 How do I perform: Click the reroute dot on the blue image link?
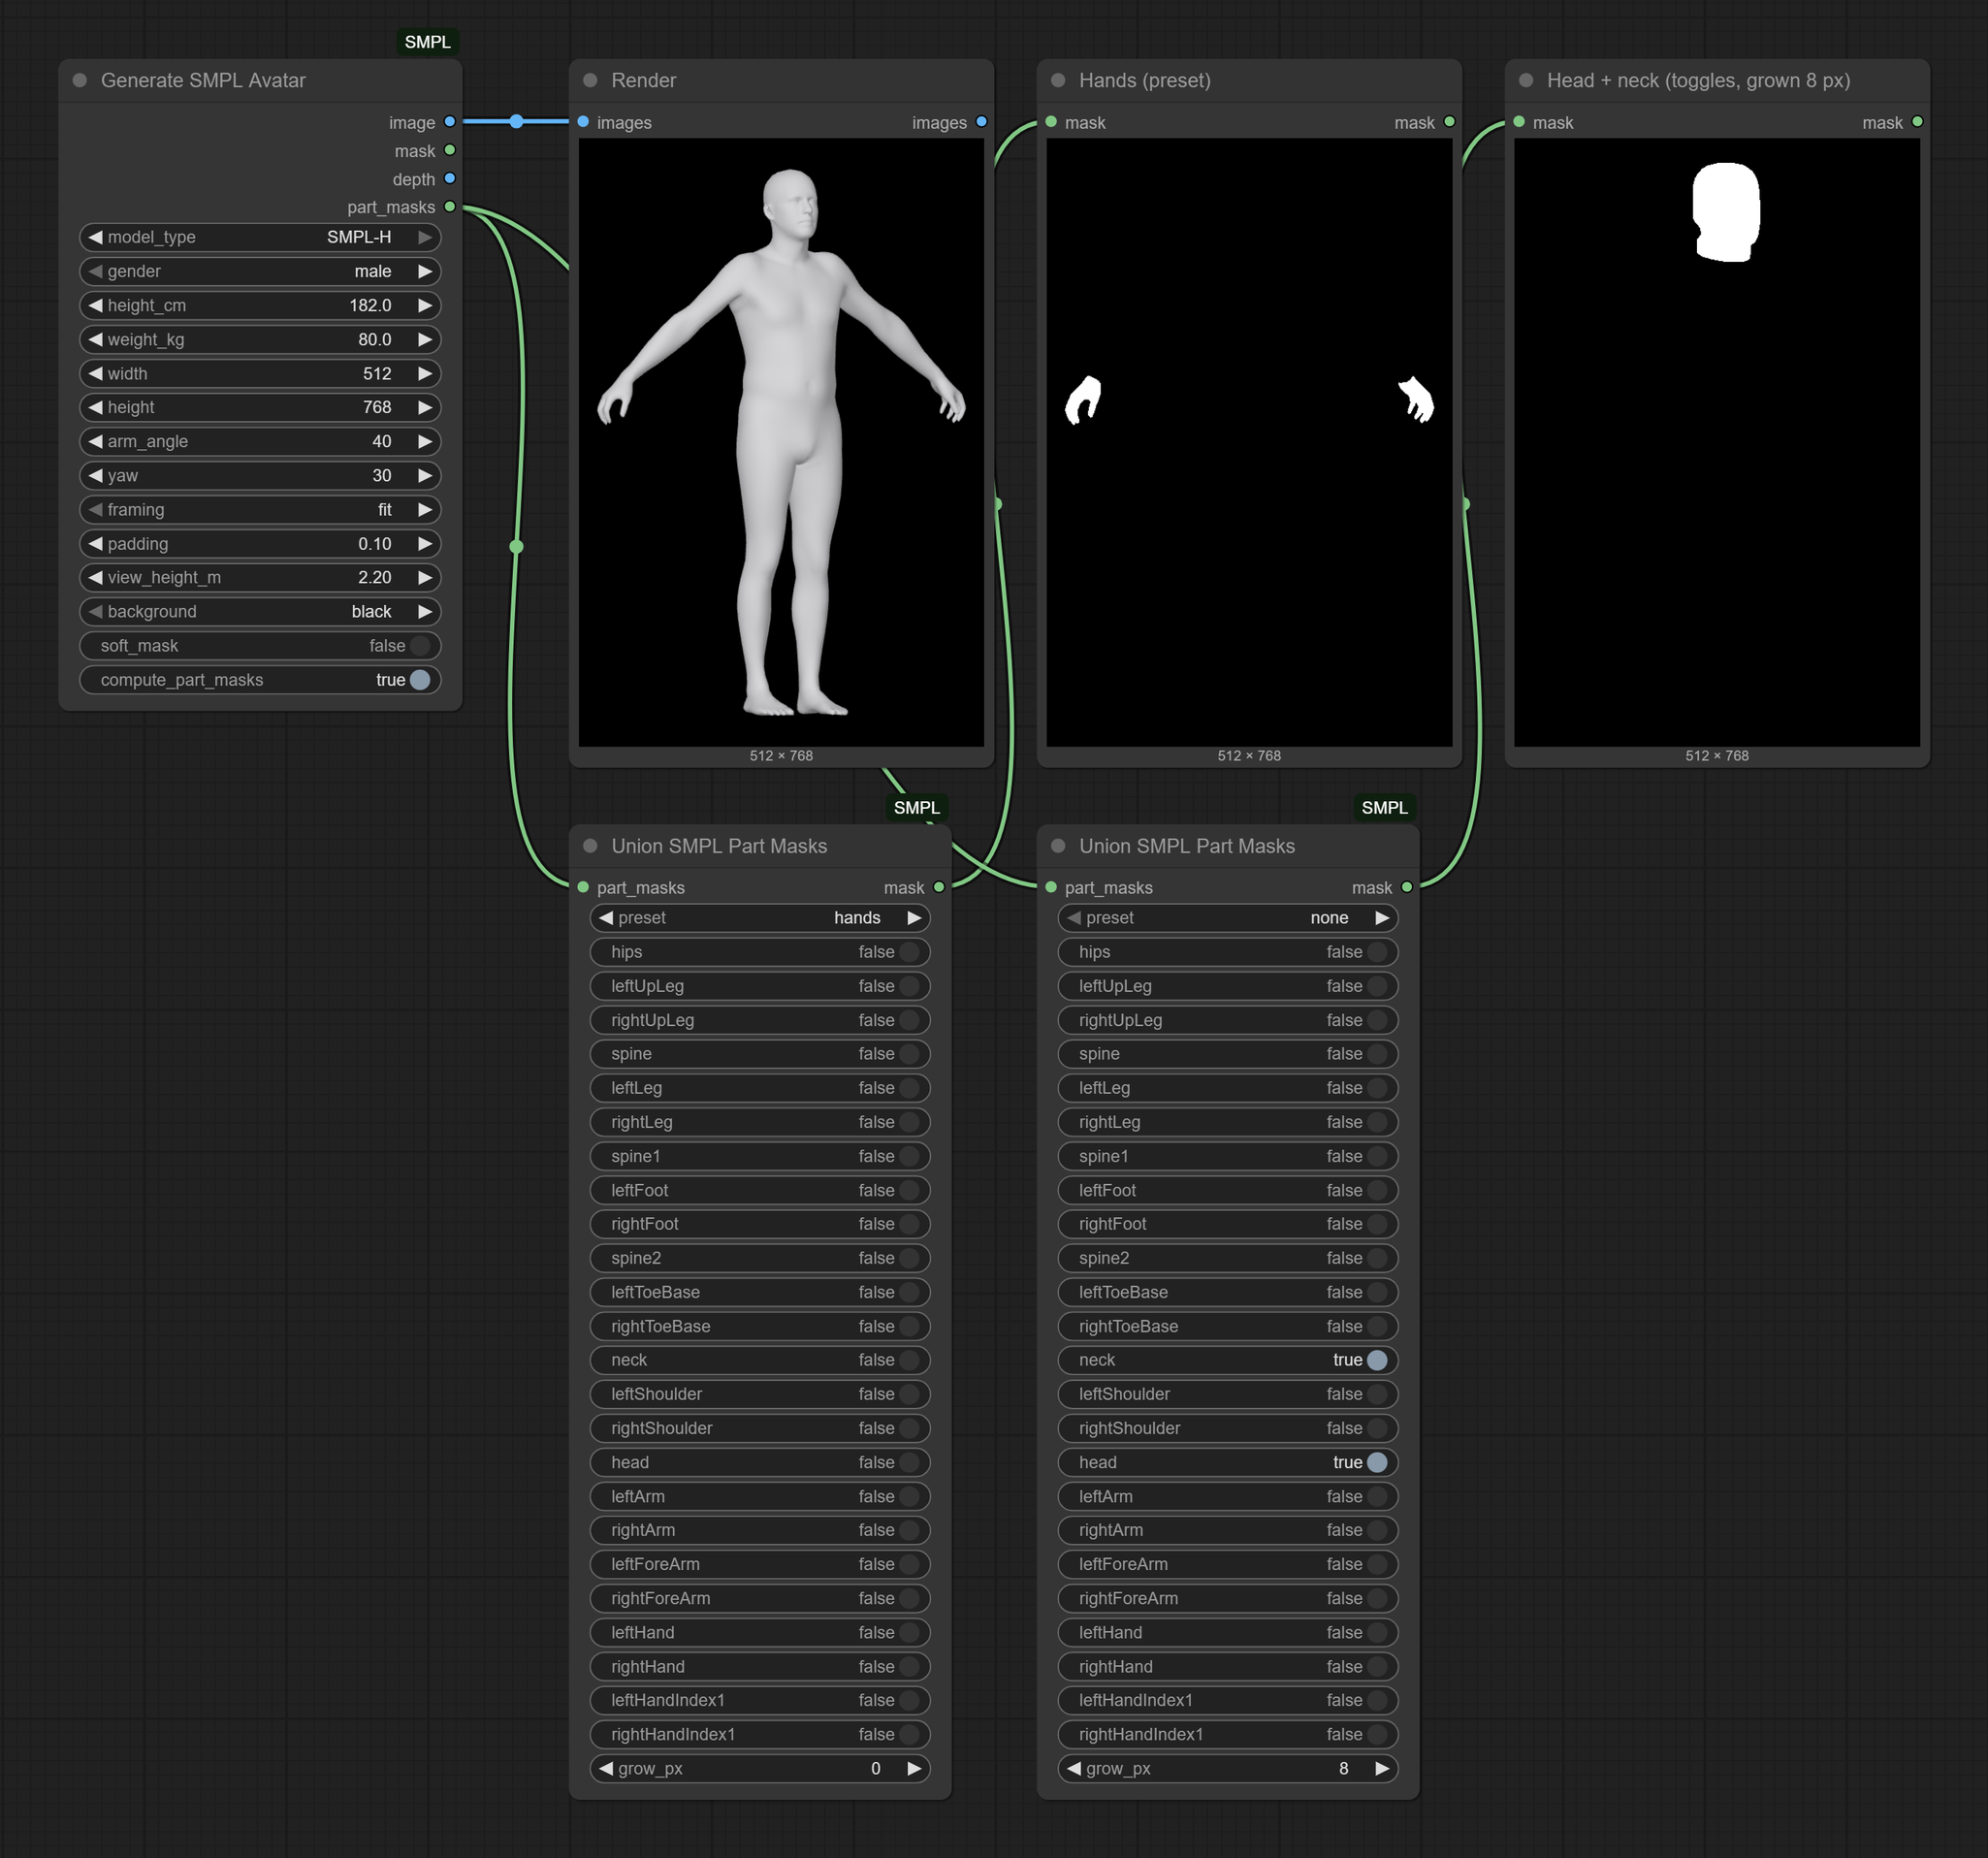(516, 121)
